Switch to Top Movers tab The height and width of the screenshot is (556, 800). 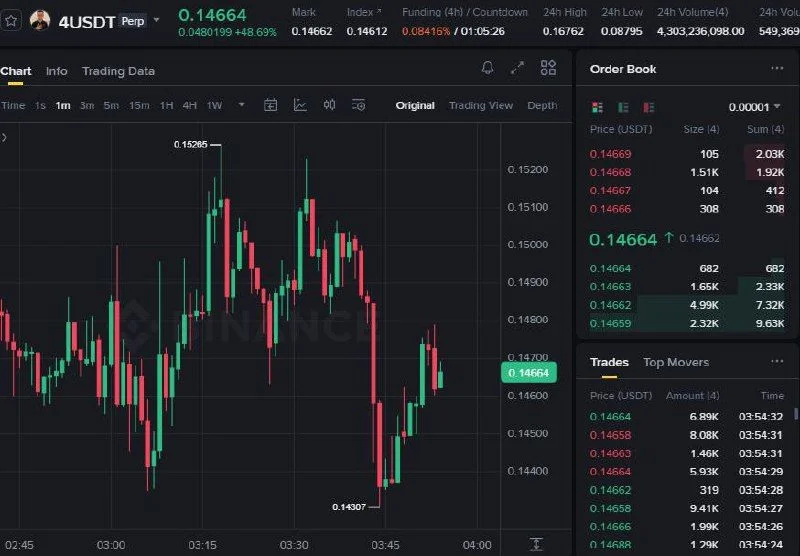676,362
